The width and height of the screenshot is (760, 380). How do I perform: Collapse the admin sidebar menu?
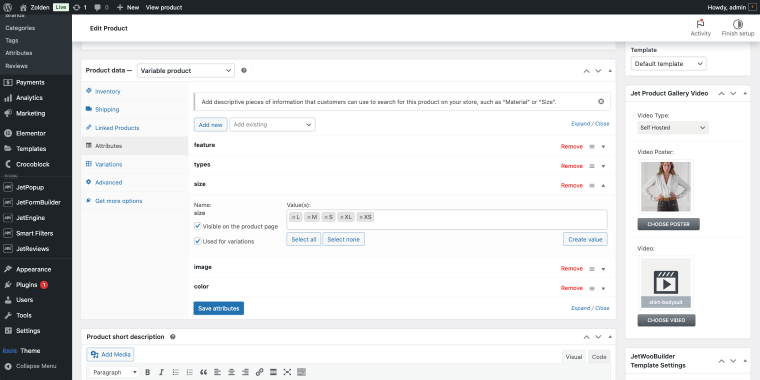(x=36, y=366)
